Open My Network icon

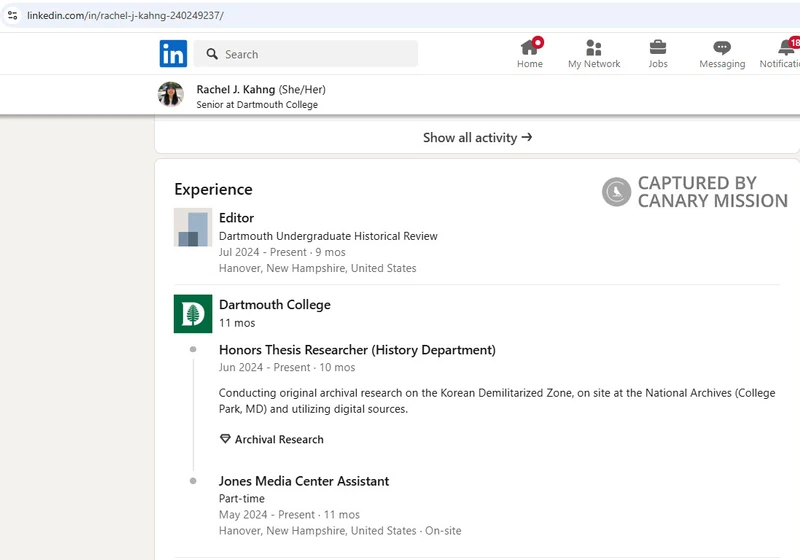click(x=594, y=48)
